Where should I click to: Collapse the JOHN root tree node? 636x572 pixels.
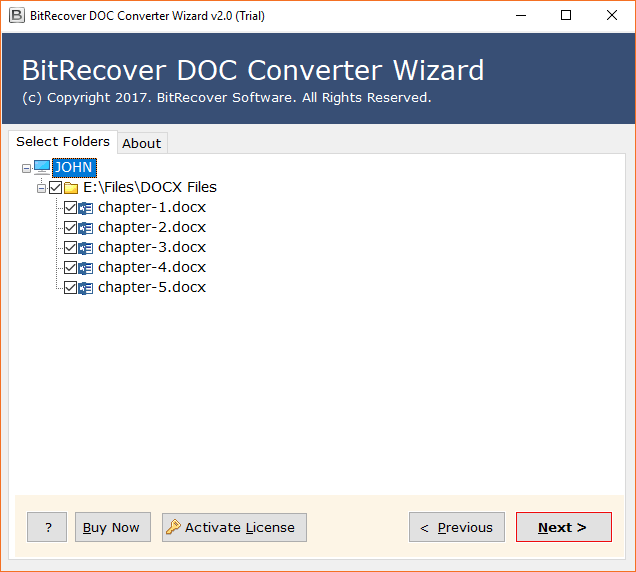26,168
